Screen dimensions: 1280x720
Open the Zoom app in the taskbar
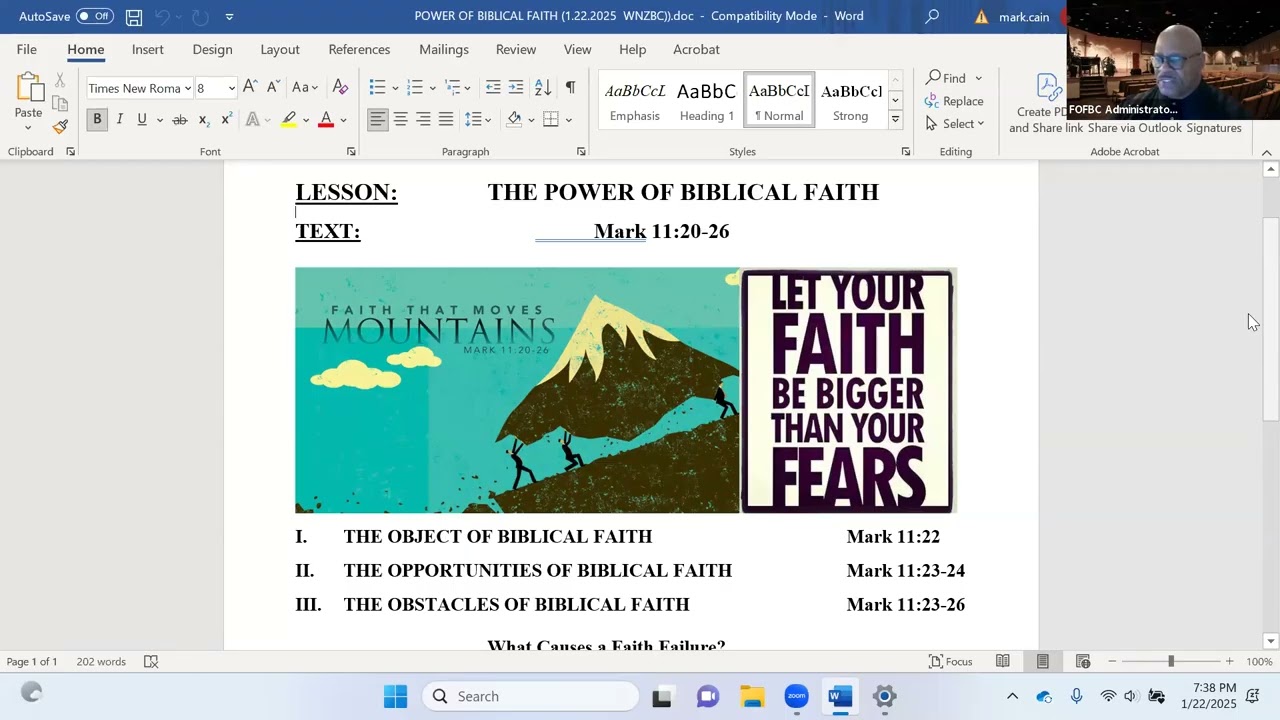(796, 696)
